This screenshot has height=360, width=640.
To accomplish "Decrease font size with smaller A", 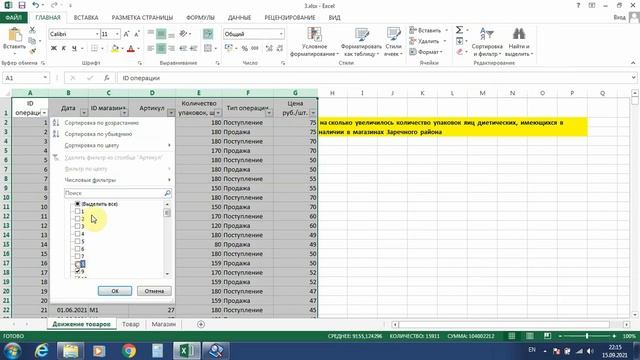I will click(137, 34).
